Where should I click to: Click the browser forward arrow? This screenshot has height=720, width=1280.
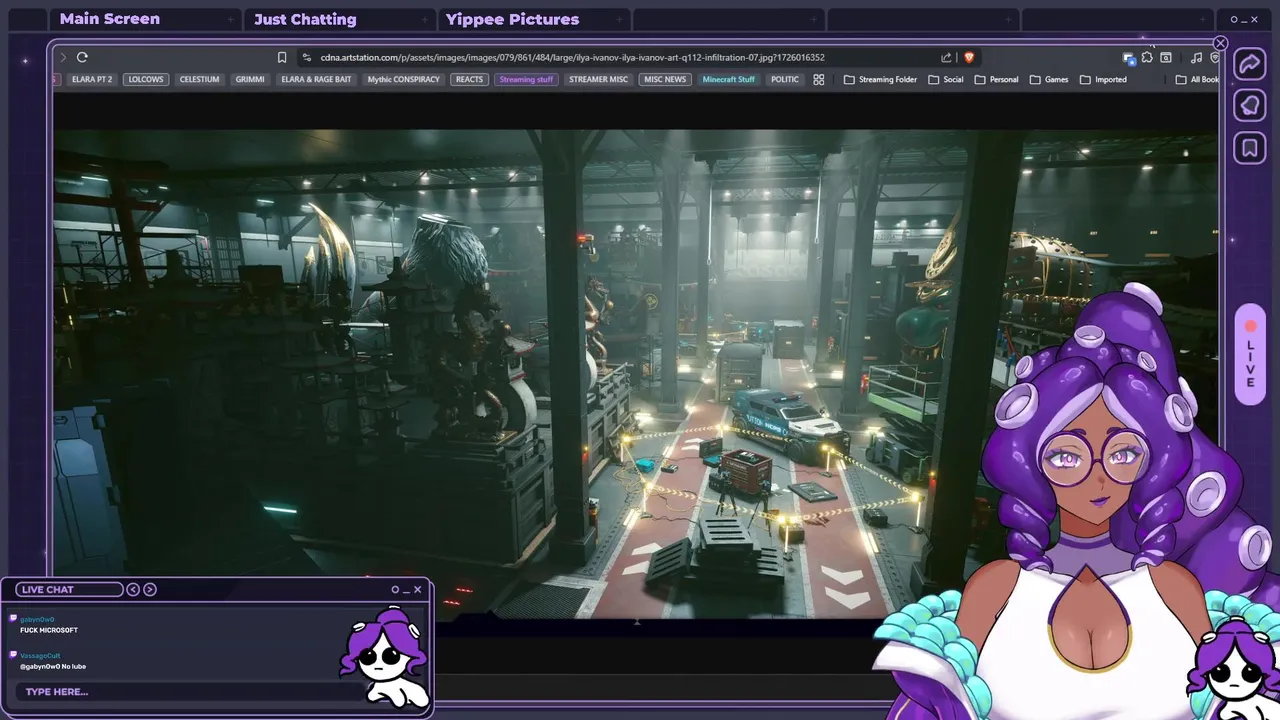click(63, 57)
